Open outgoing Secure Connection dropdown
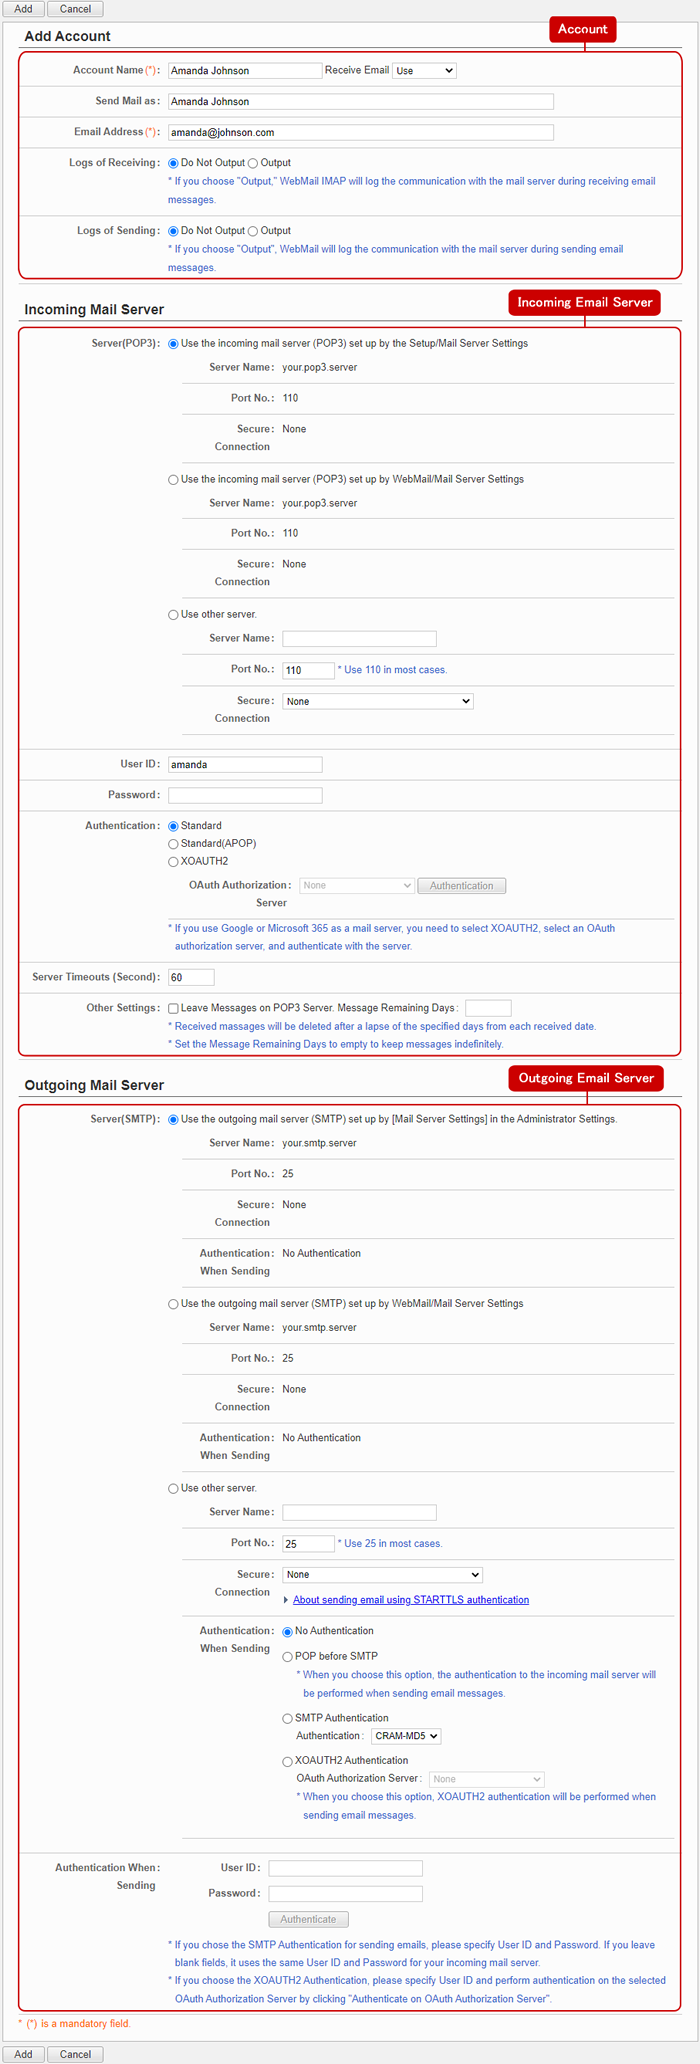 [x=382, y=1575]
